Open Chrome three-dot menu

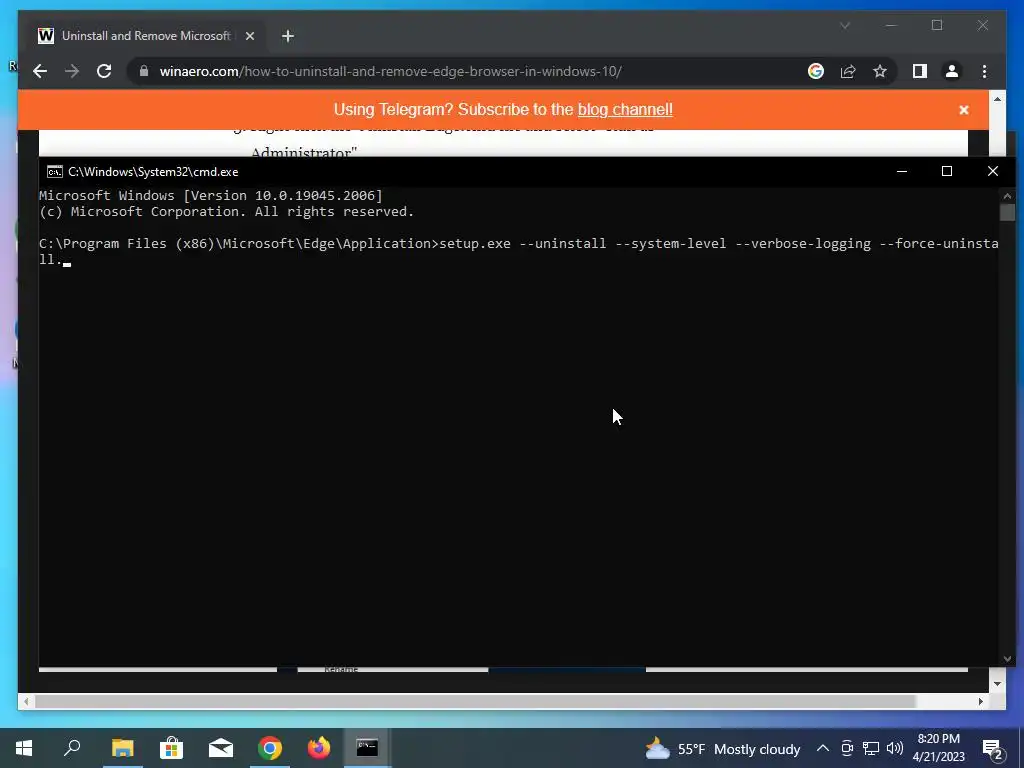(x=984, y=71)
